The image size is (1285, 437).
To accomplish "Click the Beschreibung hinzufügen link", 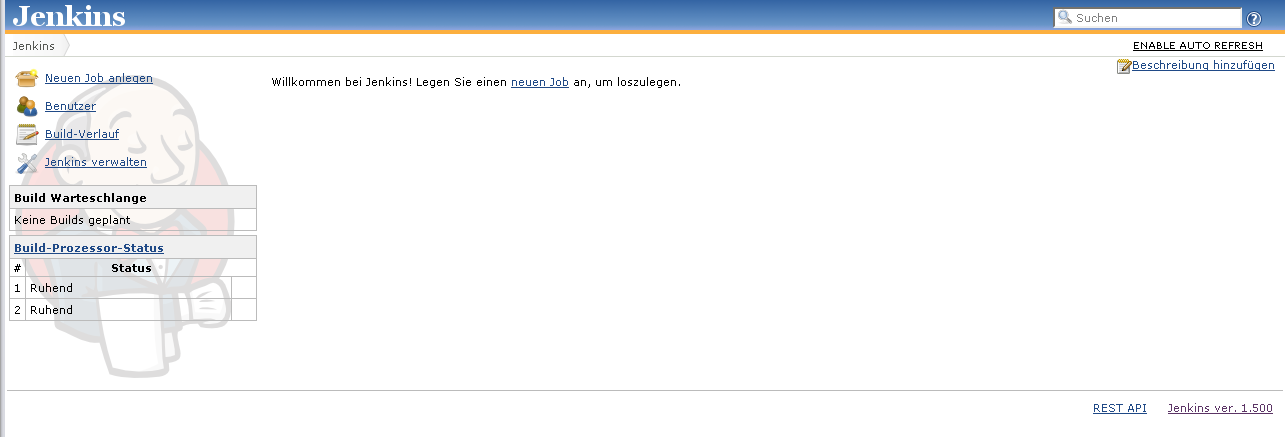I will click(1203, 66).
